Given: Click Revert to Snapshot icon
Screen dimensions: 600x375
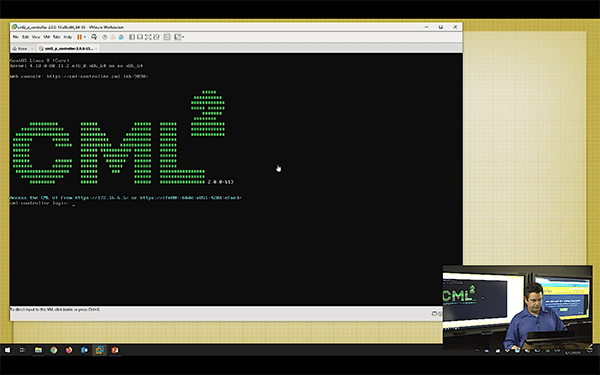Looking at the screenshot, I should (x=113, y=37).
